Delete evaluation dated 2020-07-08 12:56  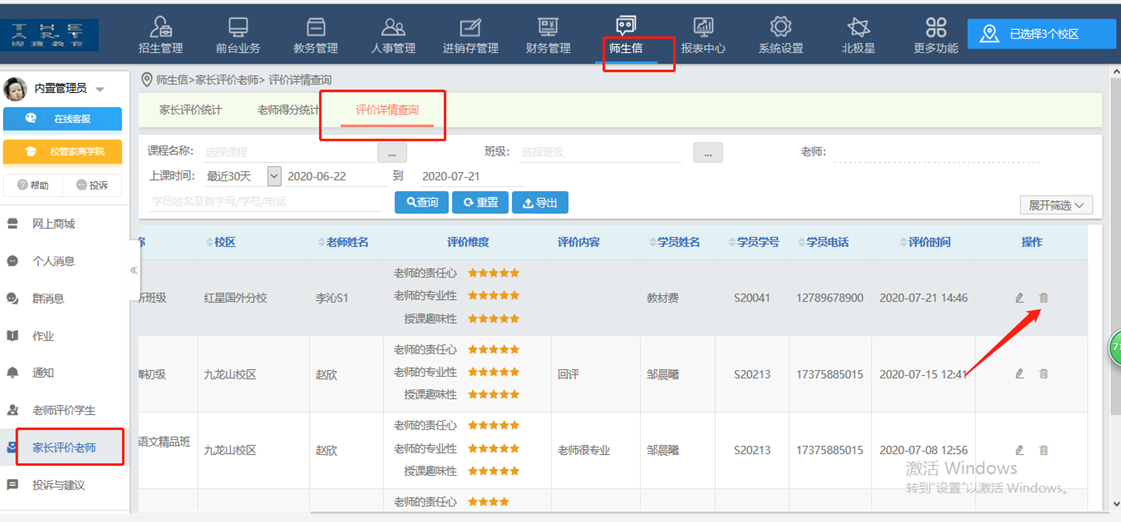click(x=1044, y=450)
